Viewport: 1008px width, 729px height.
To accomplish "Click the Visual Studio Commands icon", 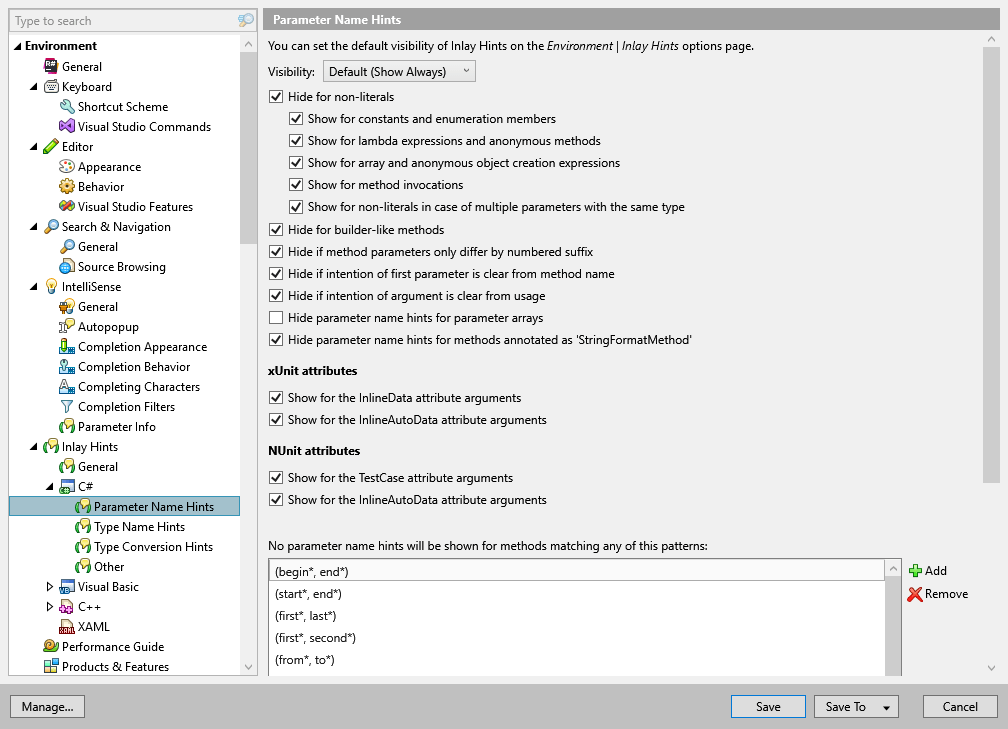I will 67,126.
